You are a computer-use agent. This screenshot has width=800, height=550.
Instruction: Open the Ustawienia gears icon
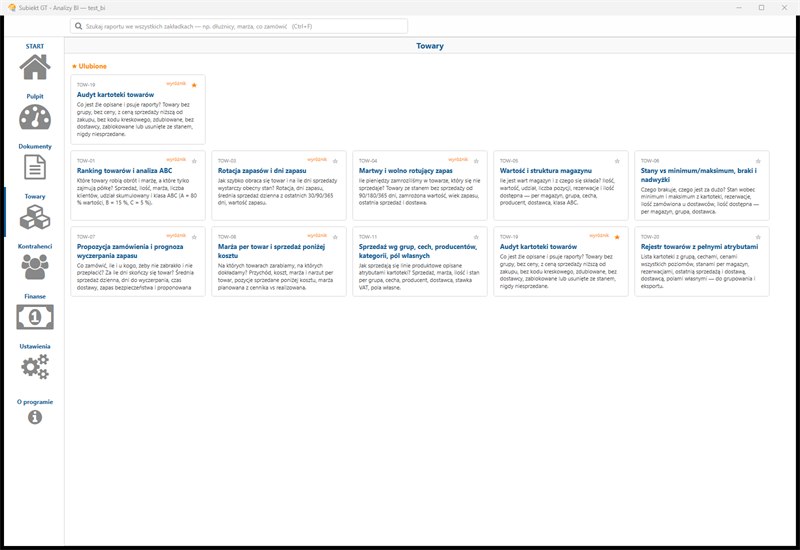35,367
